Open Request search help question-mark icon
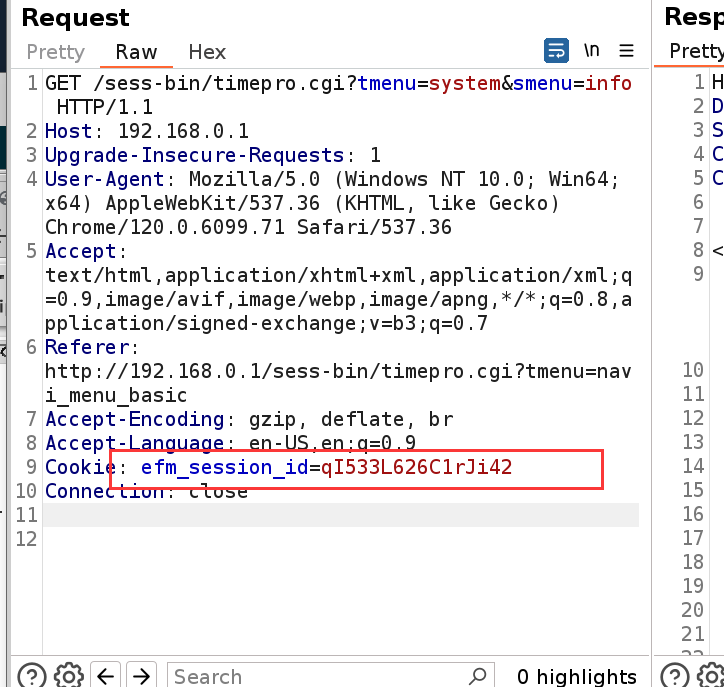Image resolution: width=724 pixels, height=687 pixels. pos(32,675)
